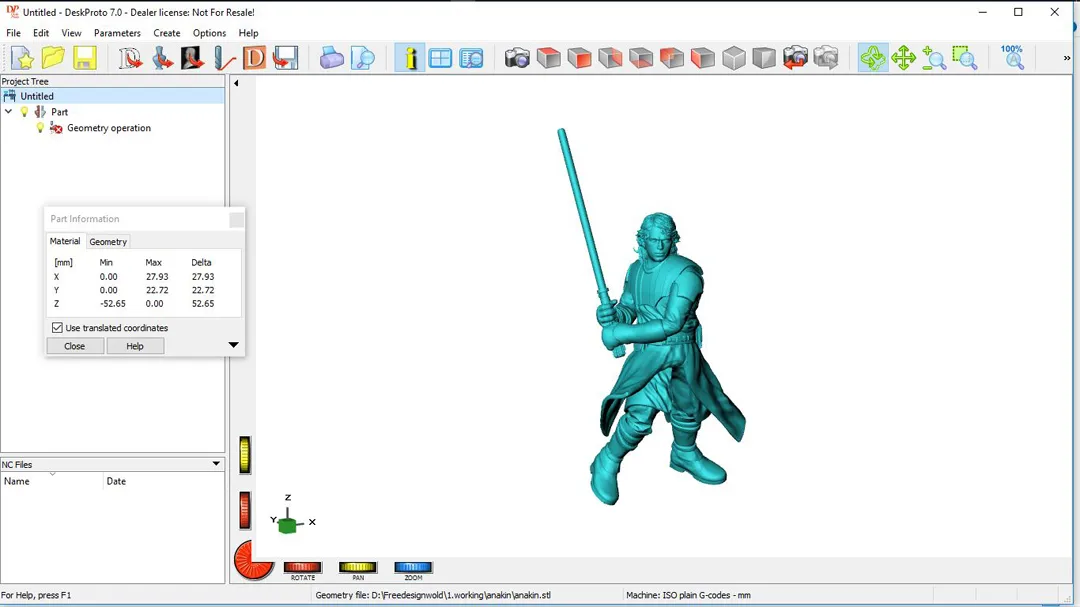Open the View menu
The image size is (1080, 607).
[x=71, y=33]
